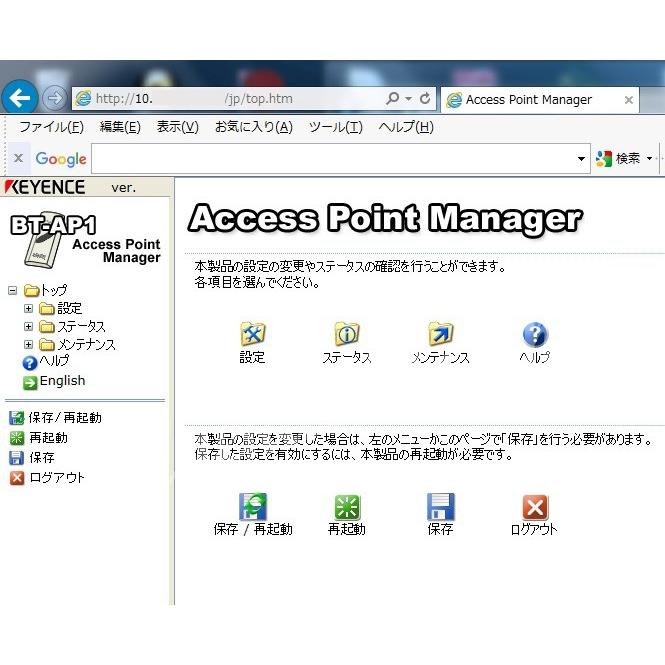Click the large 保存 floppy disk icon

pyautogui.click(x=440, y=506)
